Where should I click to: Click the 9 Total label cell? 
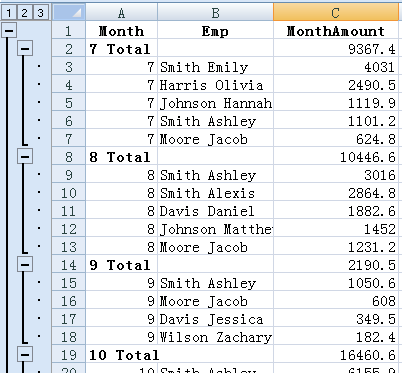pyautogui.click(x=122, y=265)
